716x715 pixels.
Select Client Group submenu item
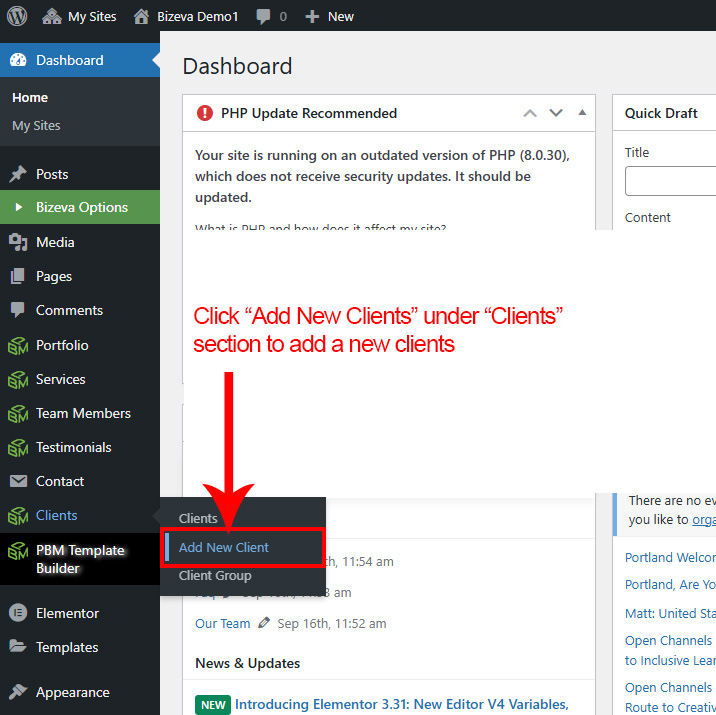(x=214, y=575)
